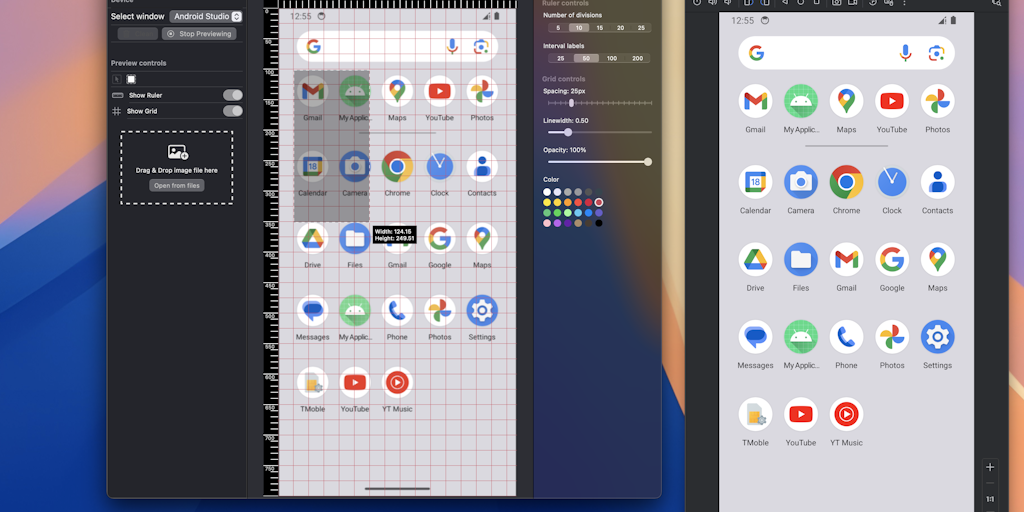Open Chrome in the Android Studio emulator

click(846, 182)
